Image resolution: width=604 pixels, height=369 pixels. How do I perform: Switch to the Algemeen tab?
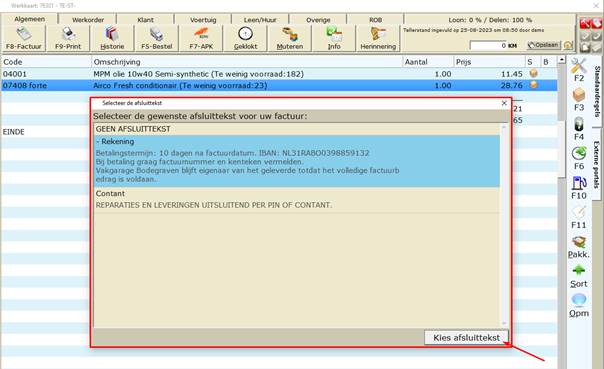(x=29, y=19)
